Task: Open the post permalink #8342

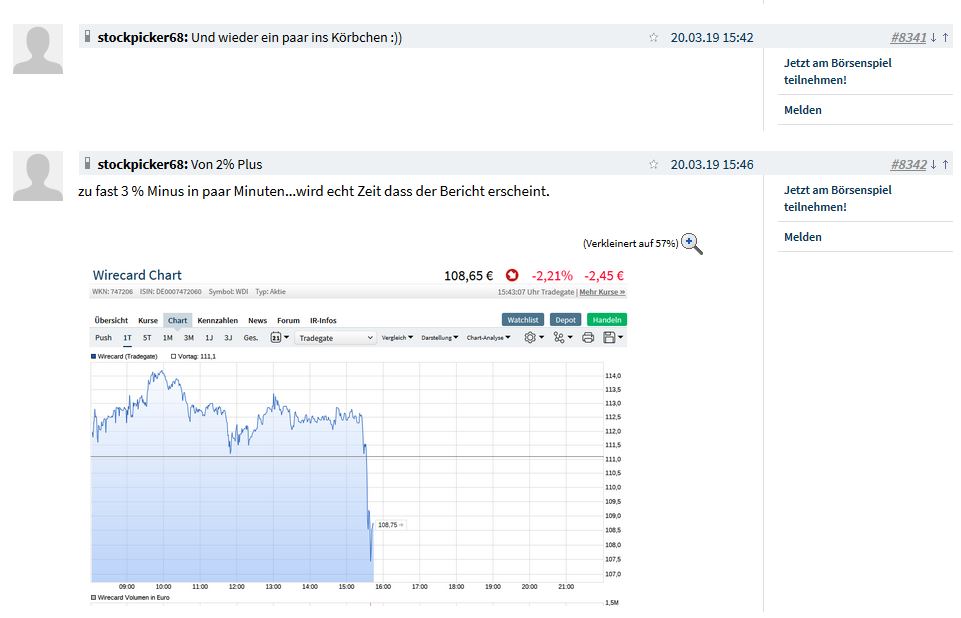Action: click(908, 165)
